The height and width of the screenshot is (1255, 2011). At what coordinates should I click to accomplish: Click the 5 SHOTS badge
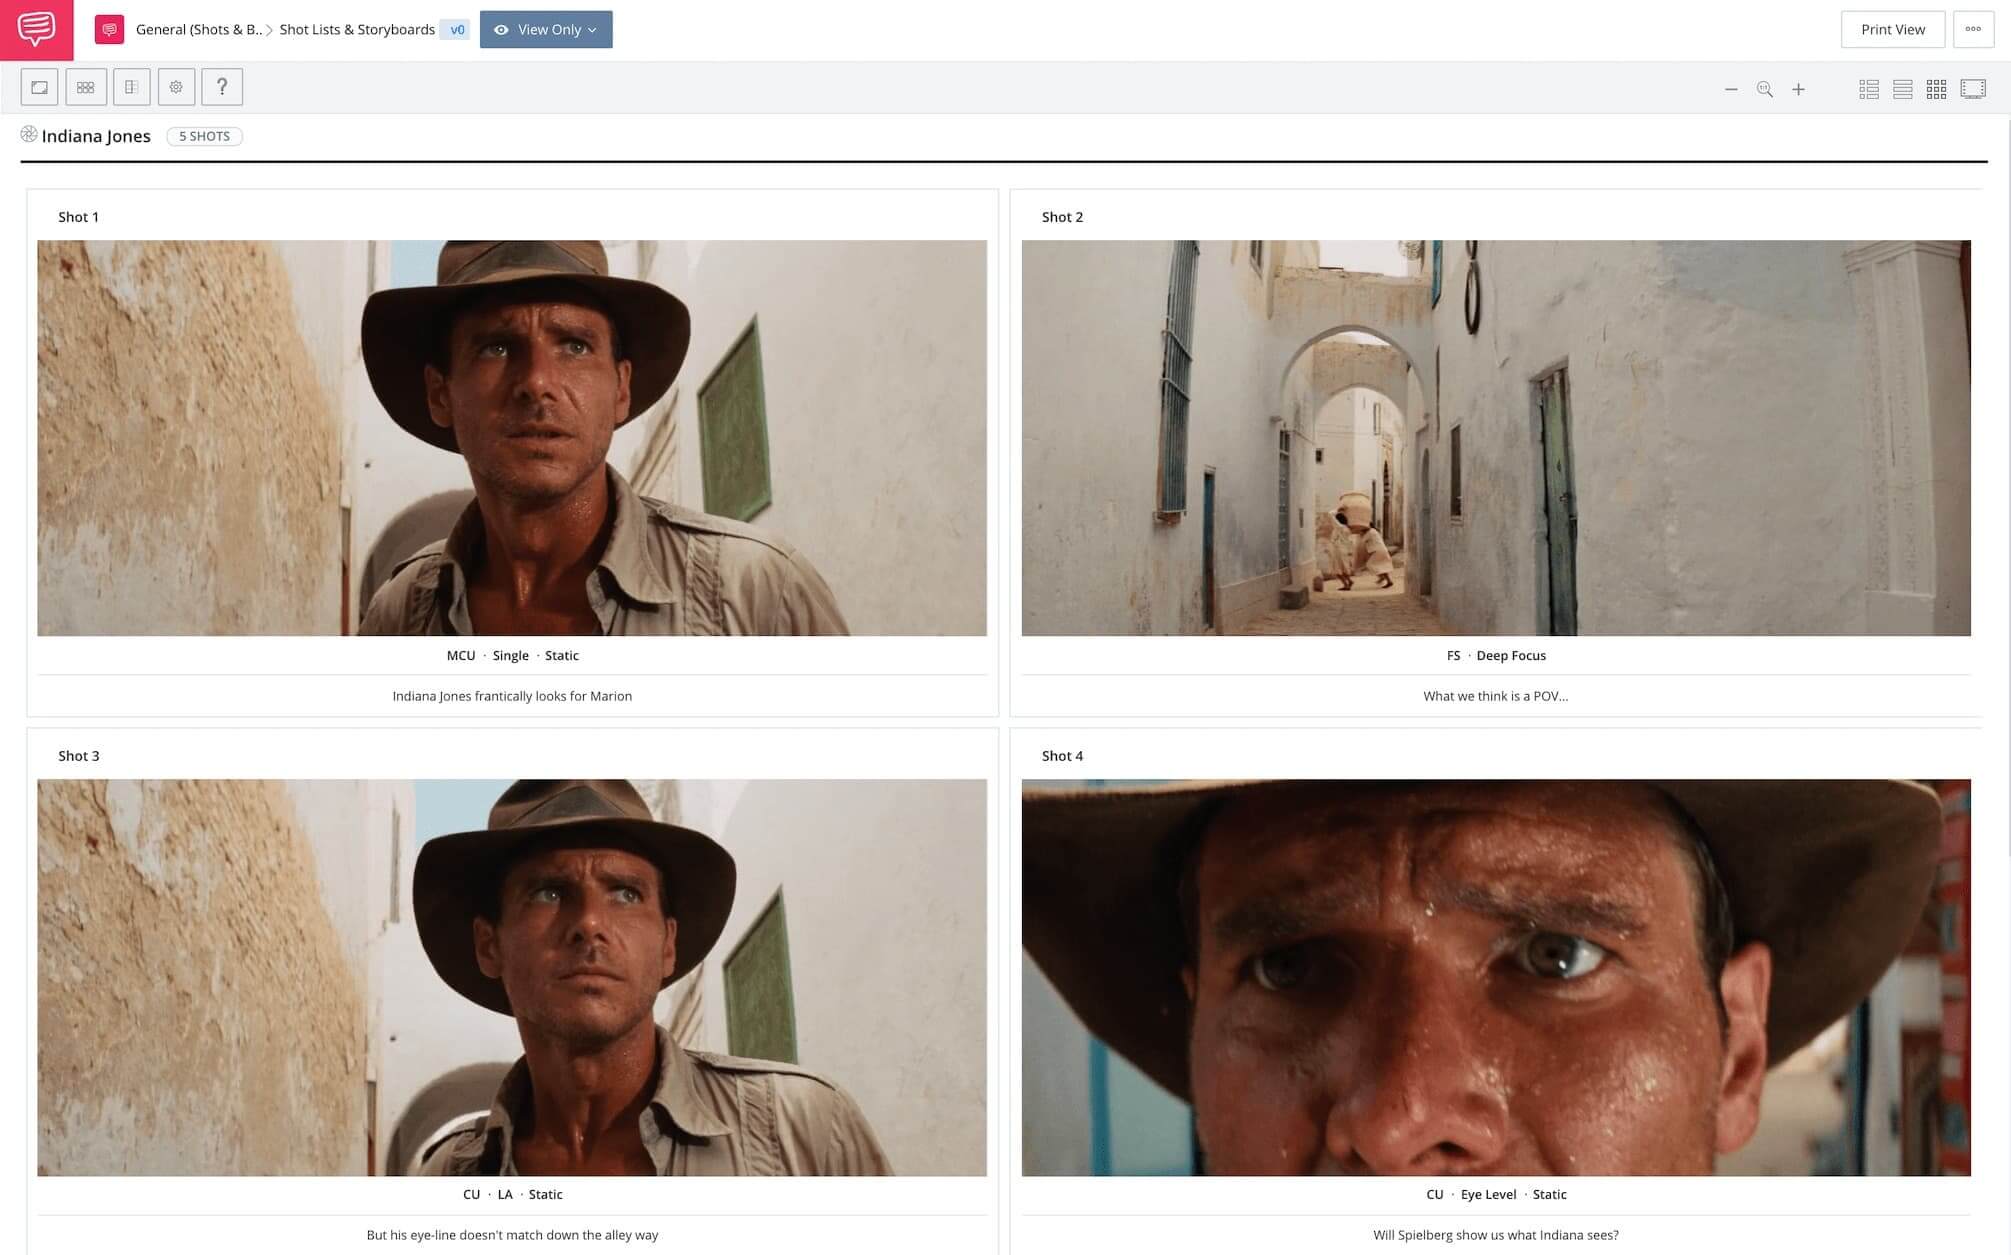(x=204, y=136)
